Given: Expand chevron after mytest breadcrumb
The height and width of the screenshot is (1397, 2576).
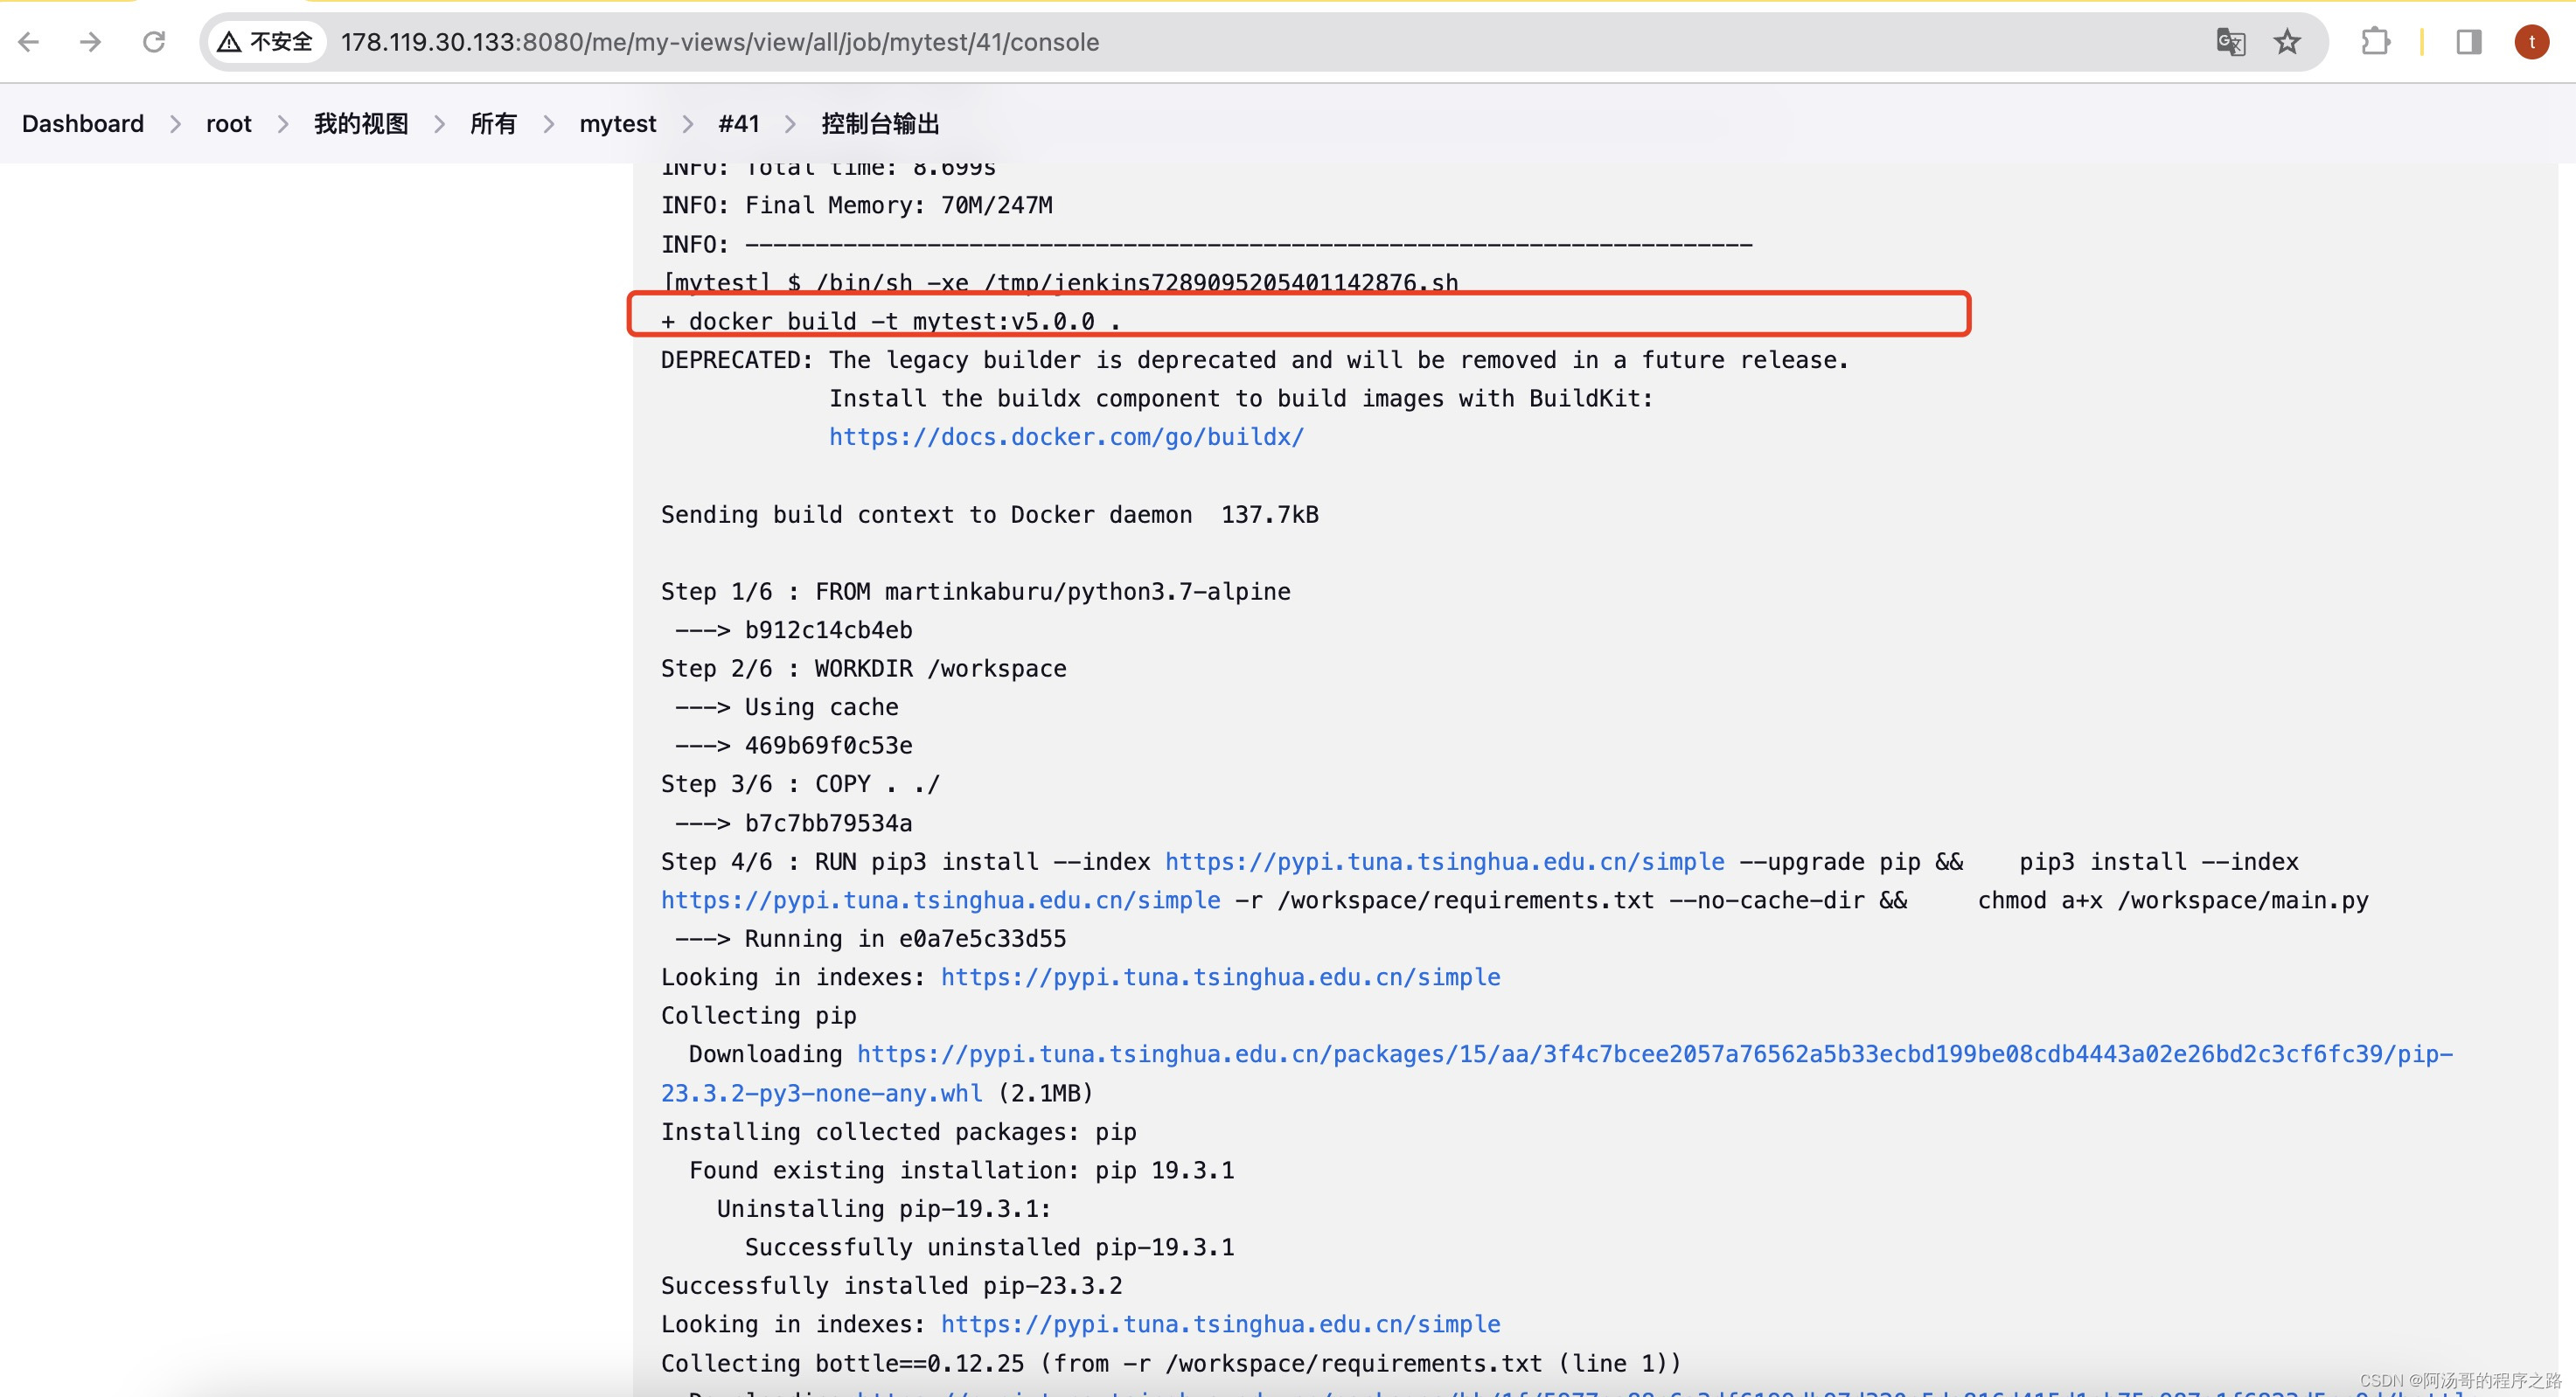Looking at the screenshot, I should click(x=688, y=124).
